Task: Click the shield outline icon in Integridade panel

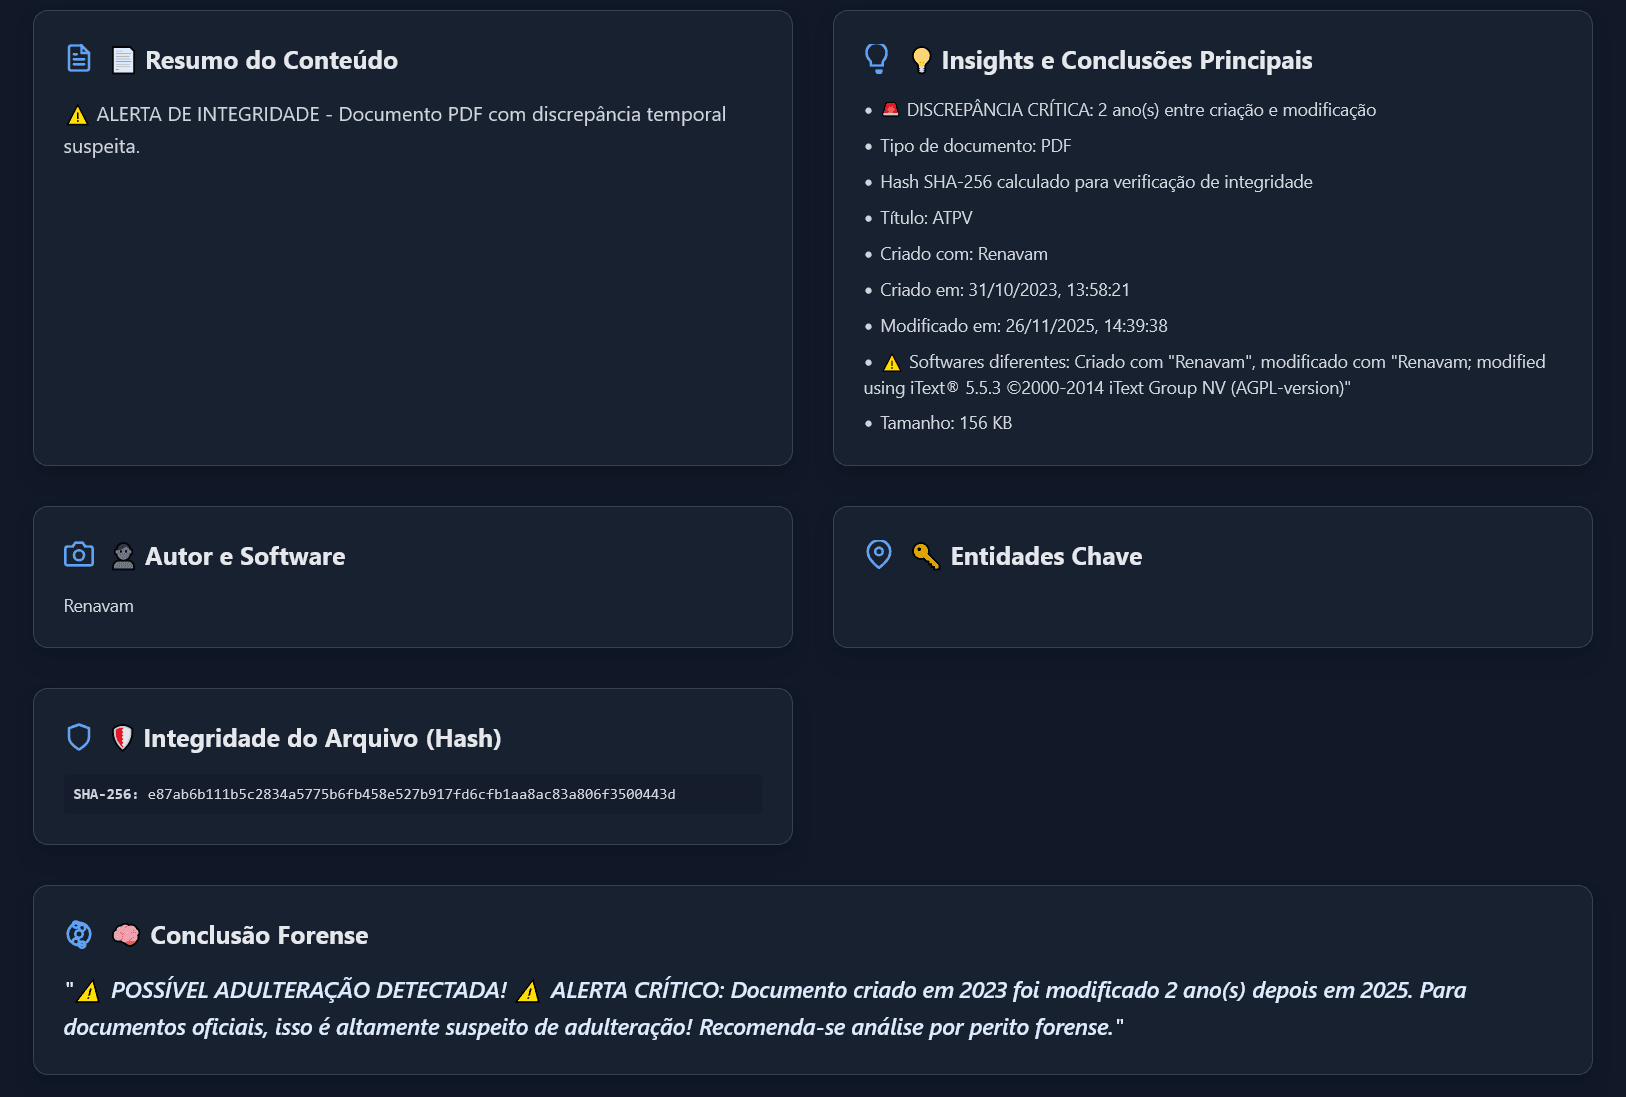Action: click(x=78, y=737)
